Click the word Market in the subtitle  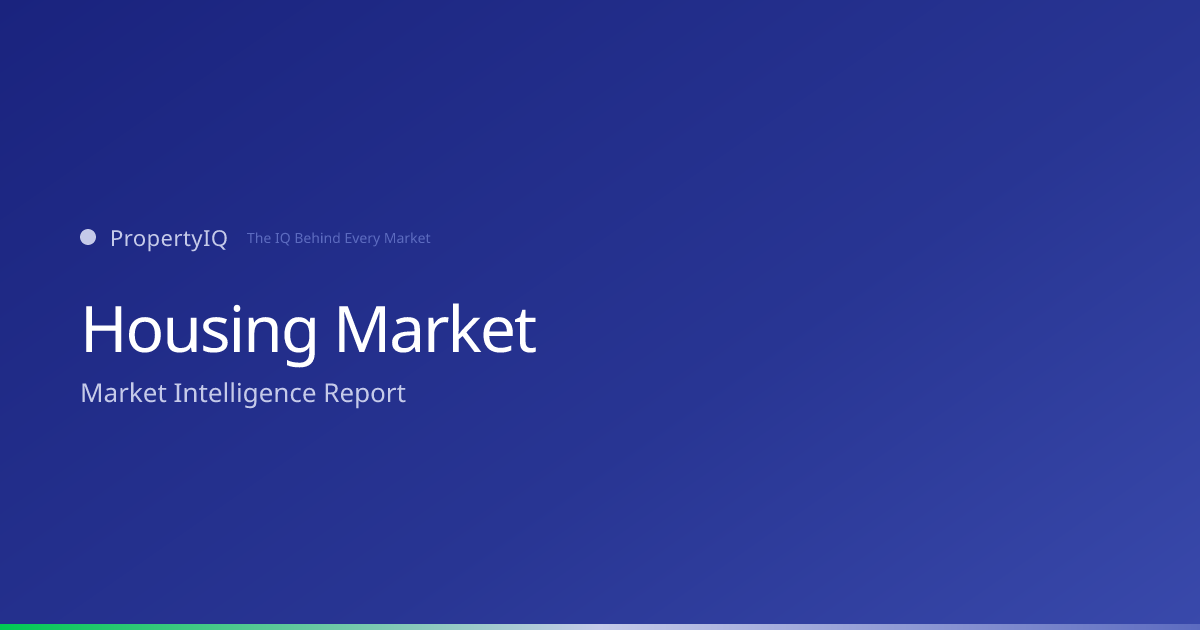[x=123, y=393]
